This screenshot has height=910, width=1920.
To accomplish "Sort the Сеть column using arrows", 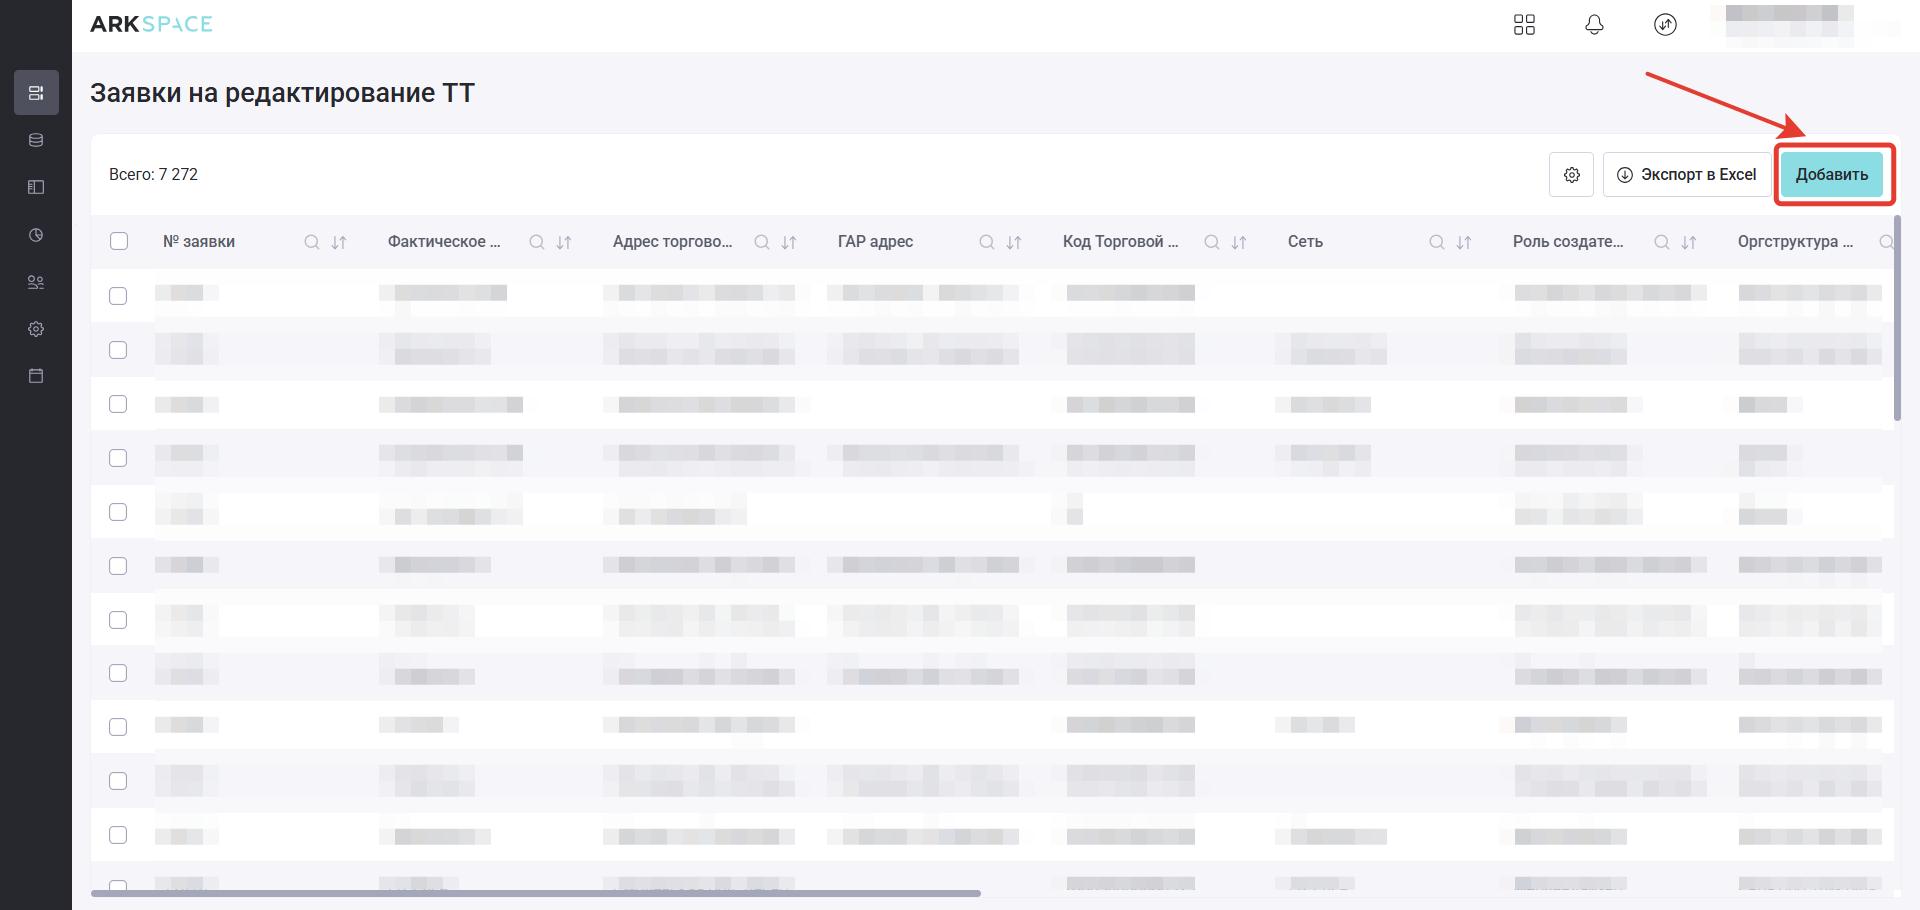I will tap(1464, 242).
